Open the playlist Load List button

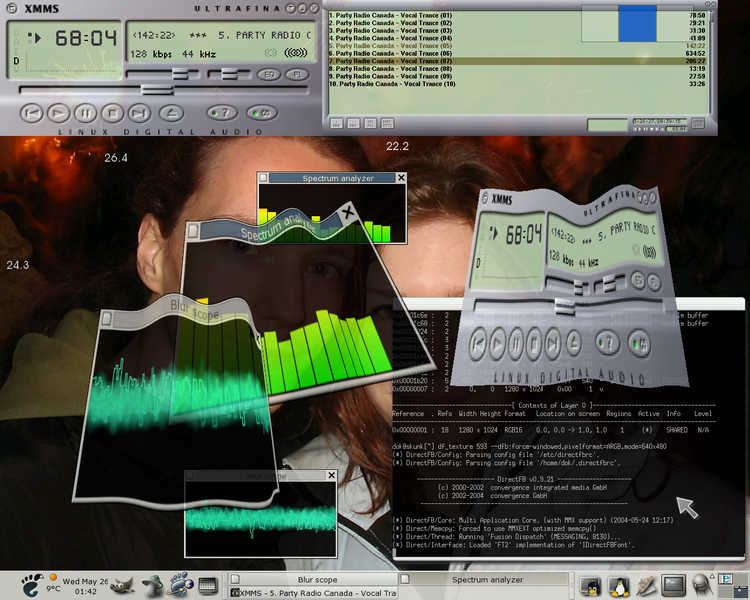pos(698,123)
